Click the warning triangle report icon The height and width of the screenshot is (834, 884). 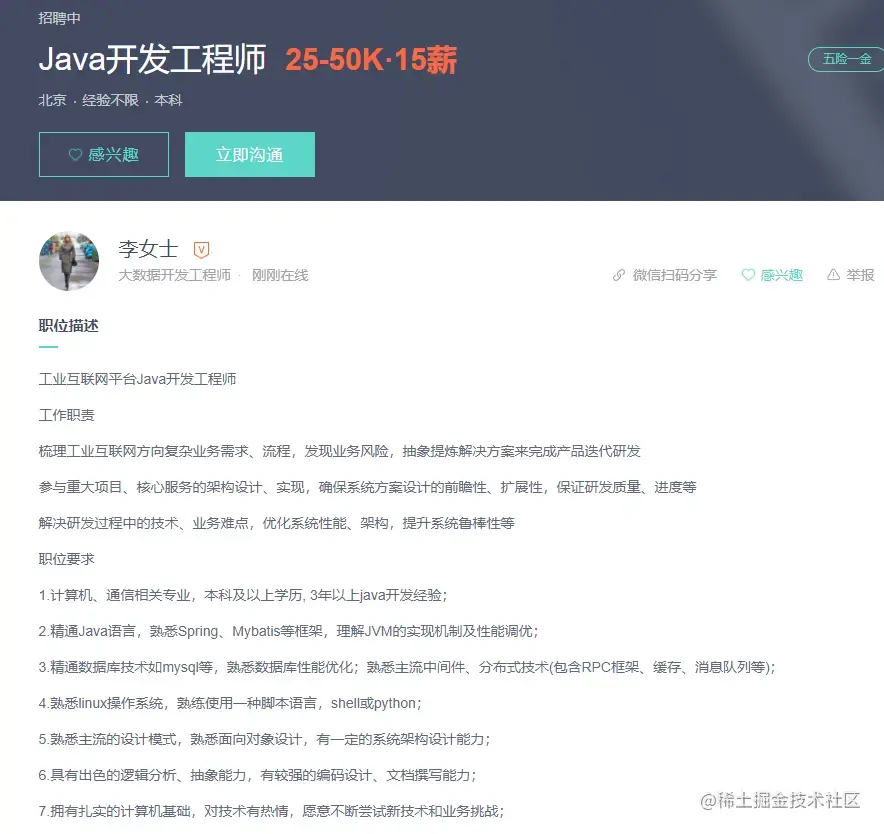[x=833, y=275]
